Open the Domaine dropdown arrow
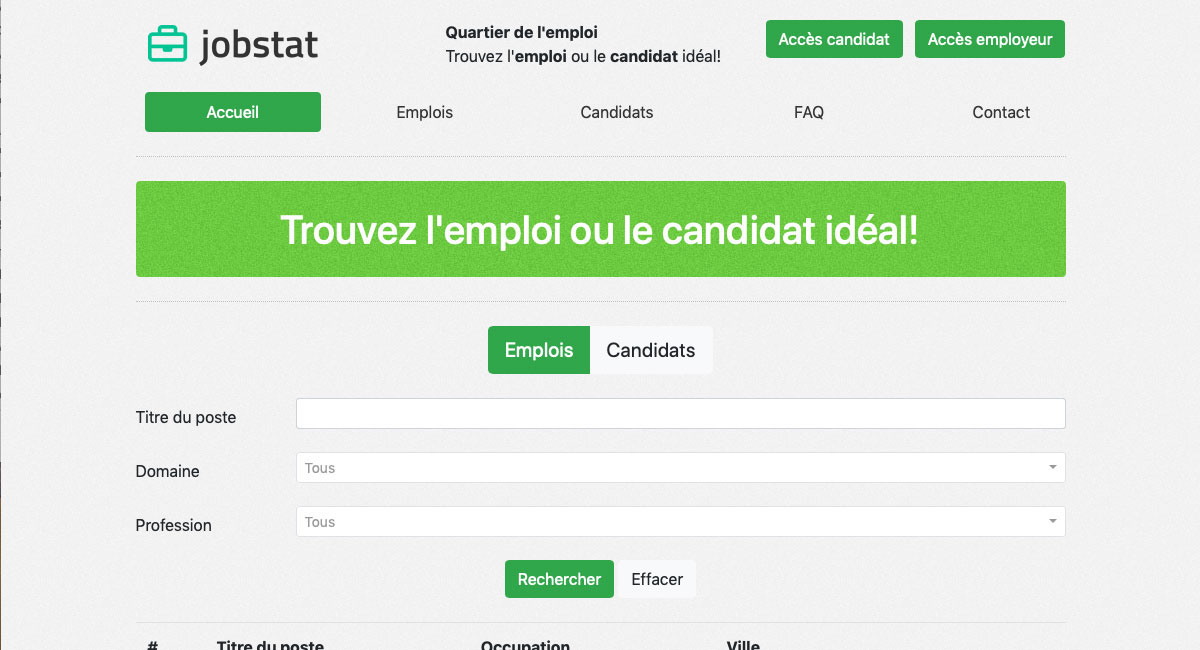 1051,467
